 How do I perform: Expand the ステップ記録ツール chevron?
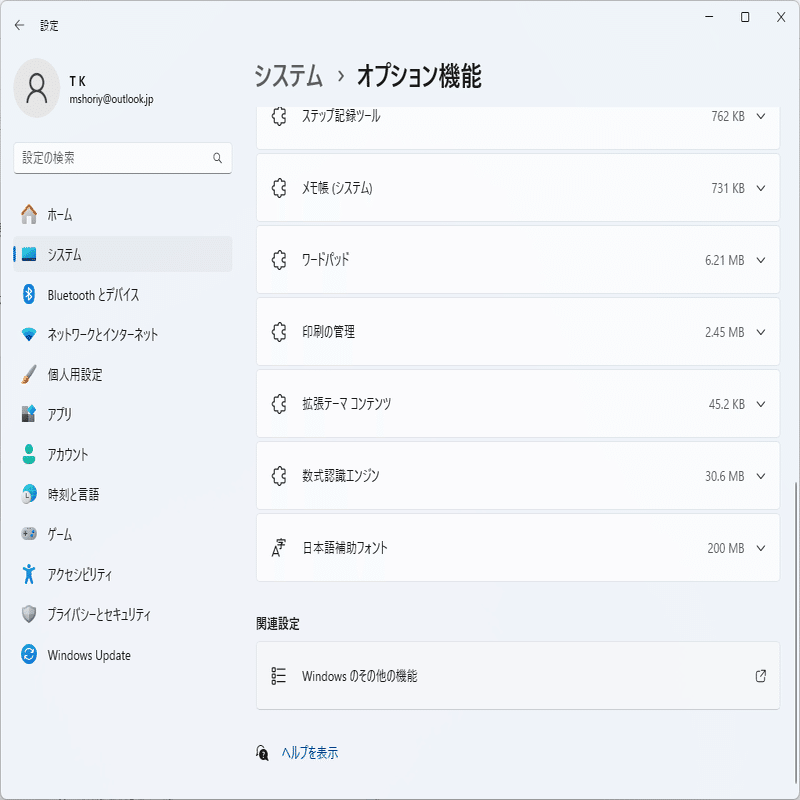click(x=761, y=116)
